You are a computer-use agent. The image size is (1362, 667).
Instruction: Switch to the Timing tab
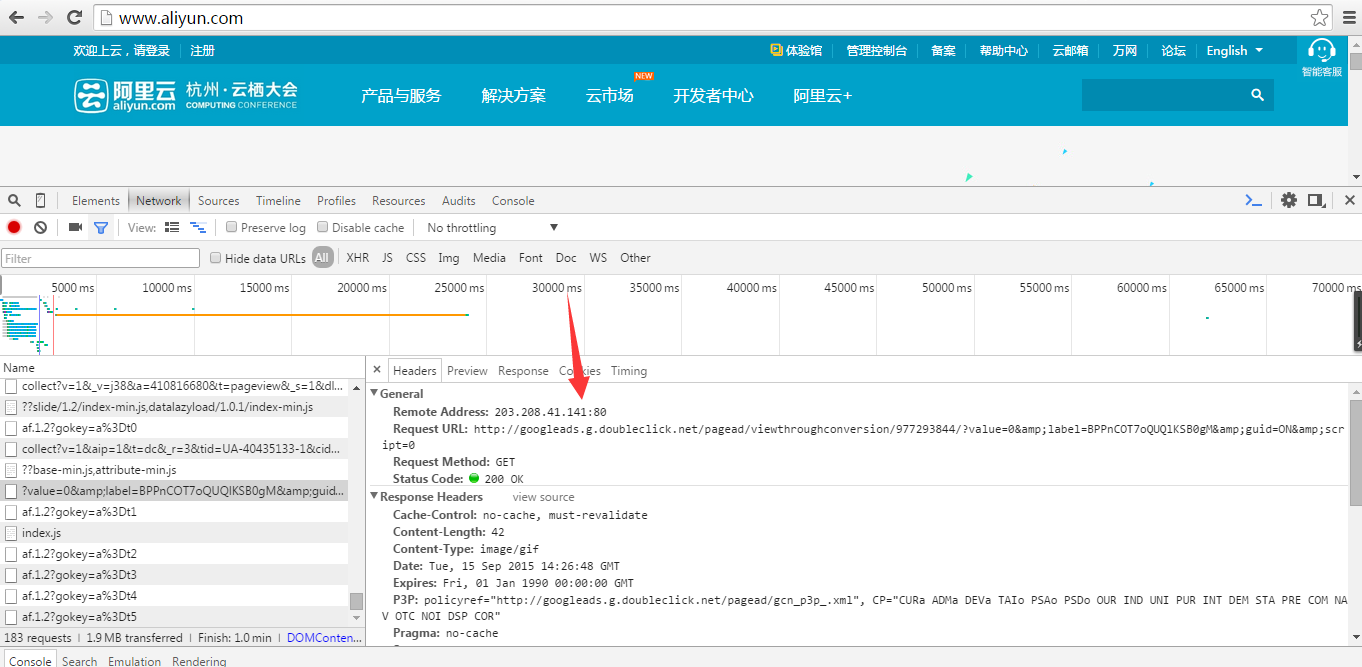coord(629,371)
